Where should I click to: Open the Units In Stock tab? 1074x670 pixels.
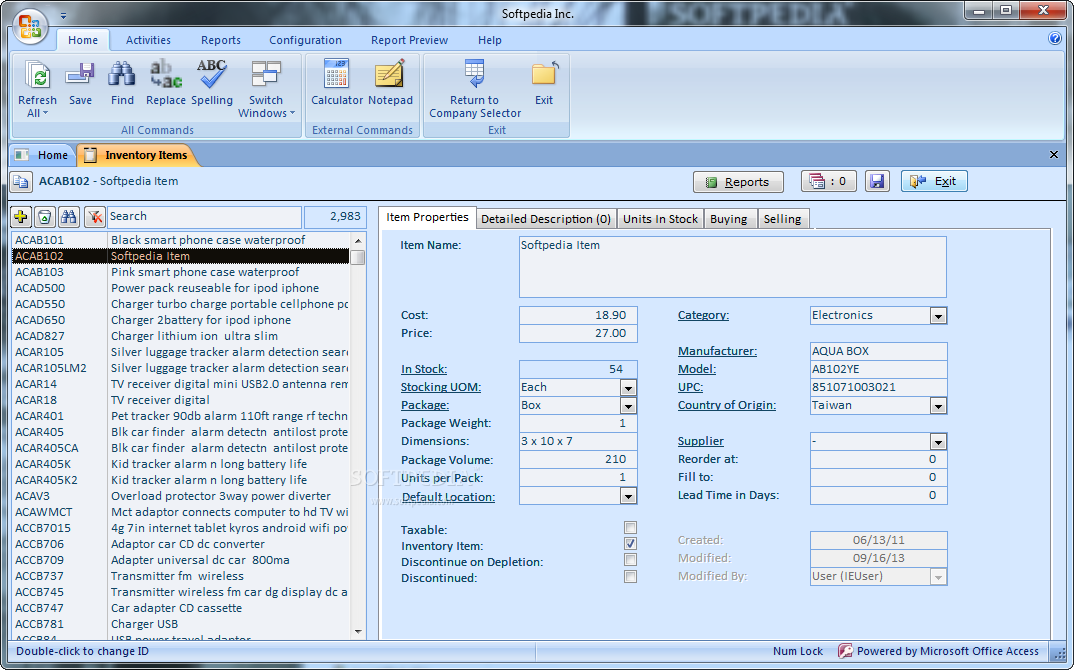[660, 219]
